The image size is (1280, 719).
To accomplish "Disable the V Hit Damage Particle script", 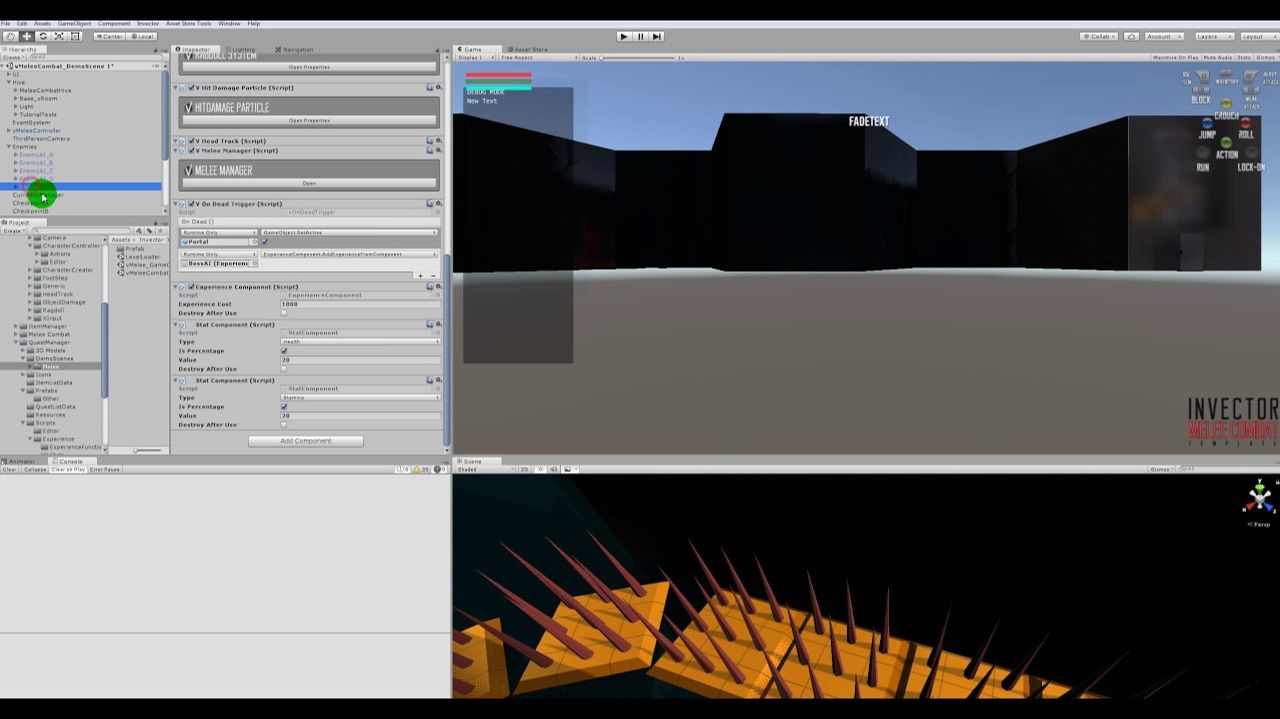I will (x=191, y=88).
